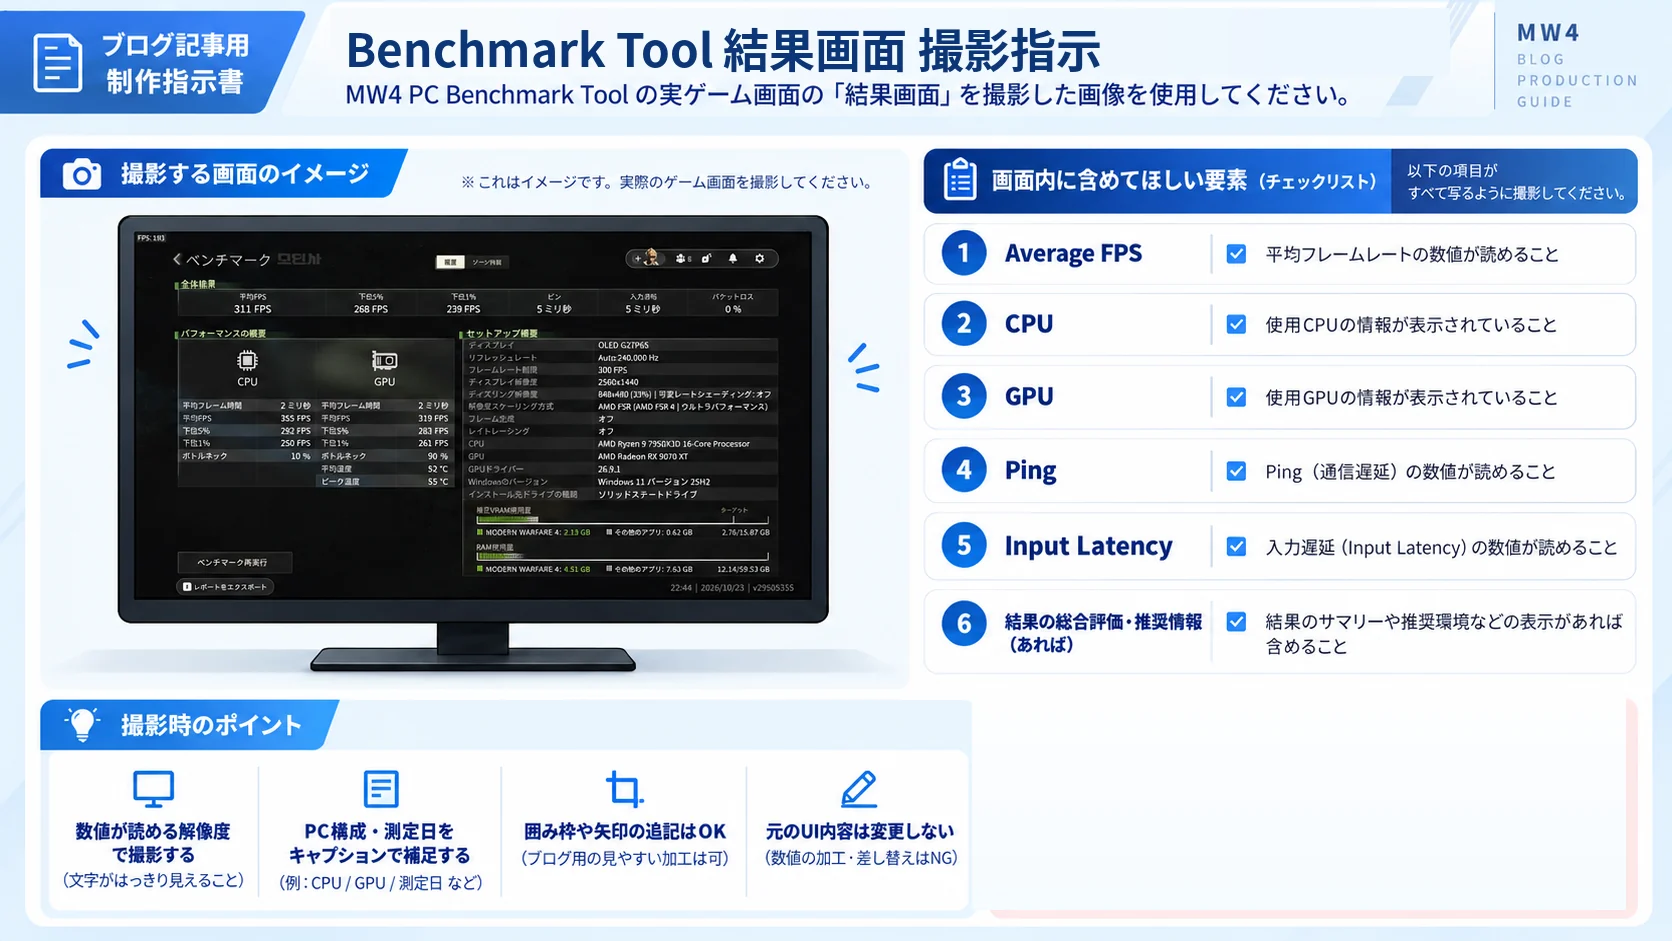The width and height of the screenshot is (1672, 941).
Task: Click the number 3 badge beside GPU
Action: (x=964, y=396)
